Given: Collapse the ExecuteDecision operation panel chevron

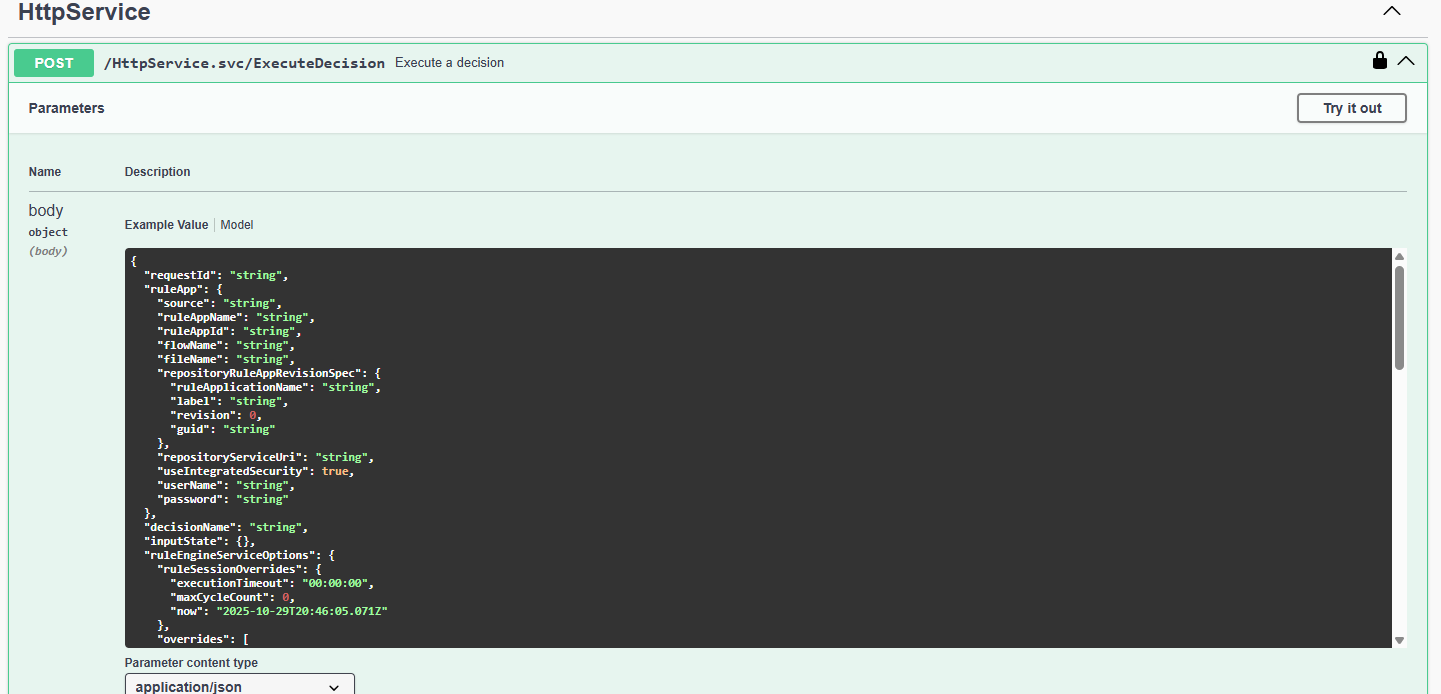Looking at the screenshot, I should [1407, 60].
